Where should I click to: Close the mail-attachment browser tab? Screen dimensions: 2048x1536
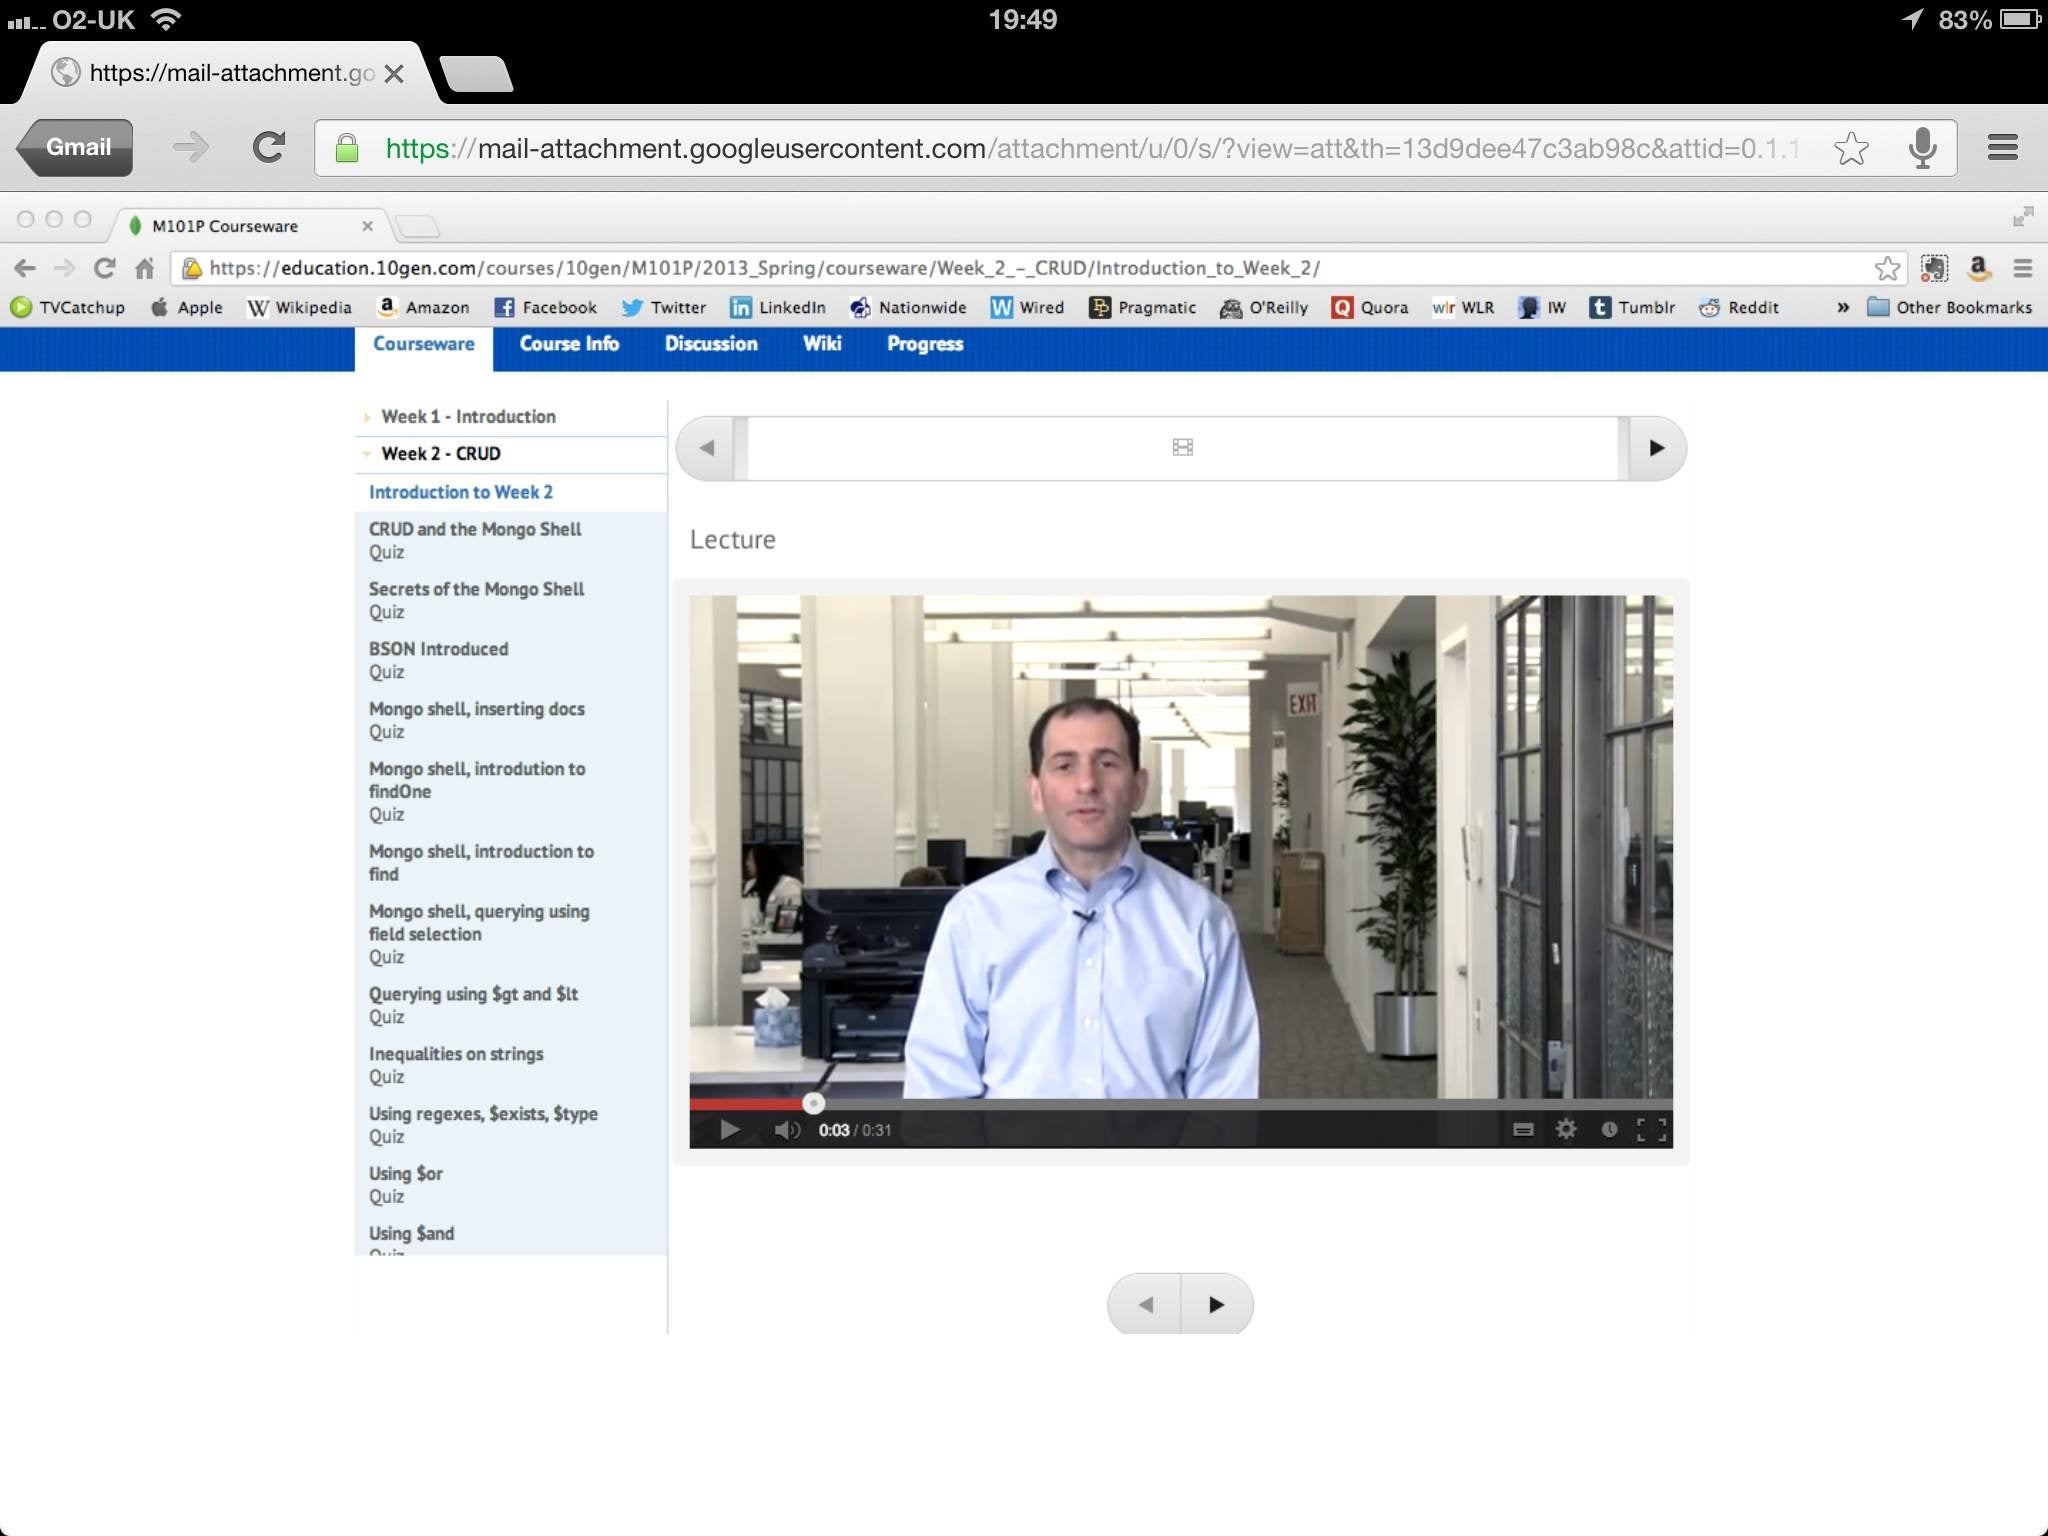click(394, 74)
